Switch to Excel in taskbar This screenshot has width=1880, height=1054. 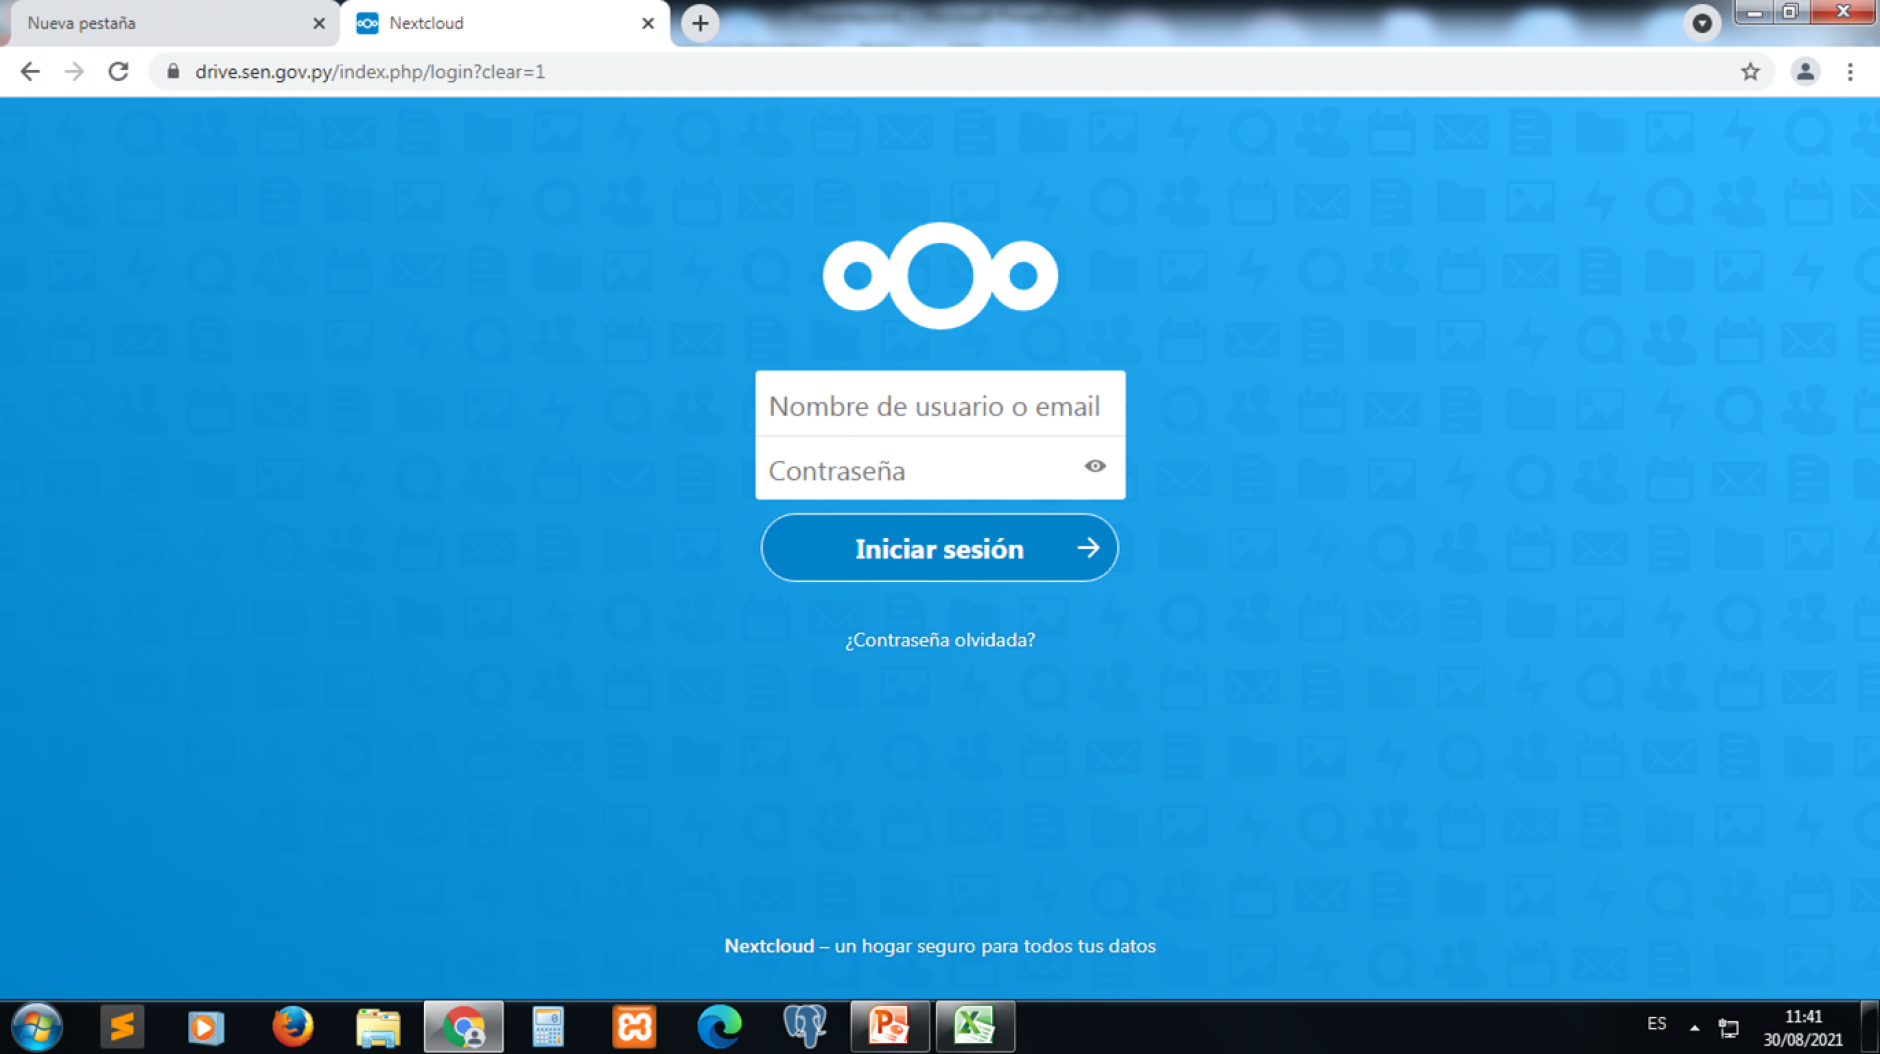(975, 1027)
